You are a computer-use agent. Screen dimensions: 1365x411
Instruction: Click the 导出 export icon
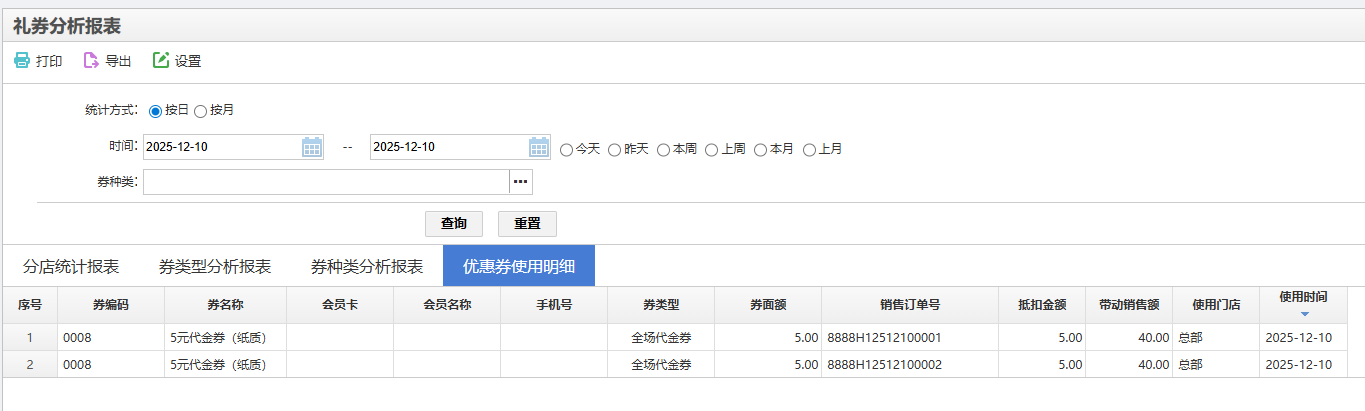[91, 61]
